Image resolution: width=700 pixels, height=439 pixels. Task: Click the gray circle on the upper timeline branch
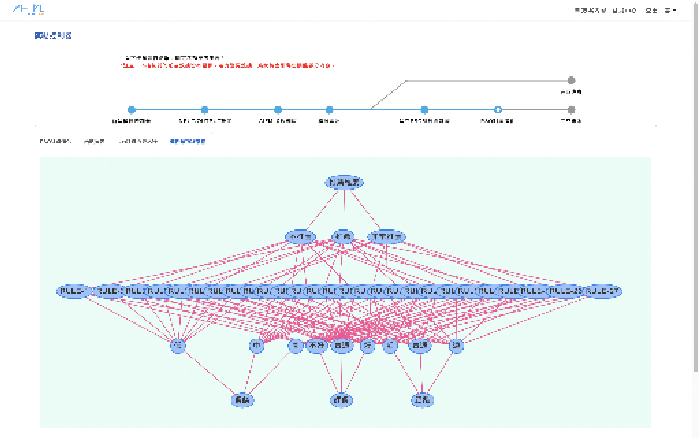571,80
